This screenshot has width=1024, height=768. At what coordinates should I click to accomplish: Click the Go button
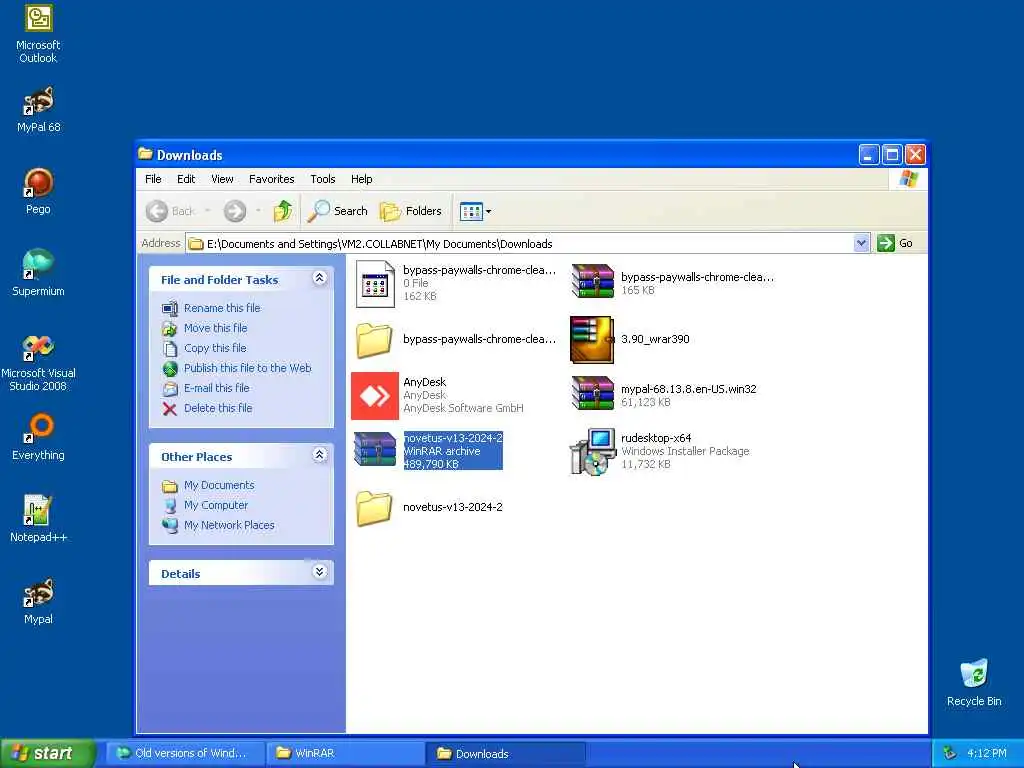895,243
